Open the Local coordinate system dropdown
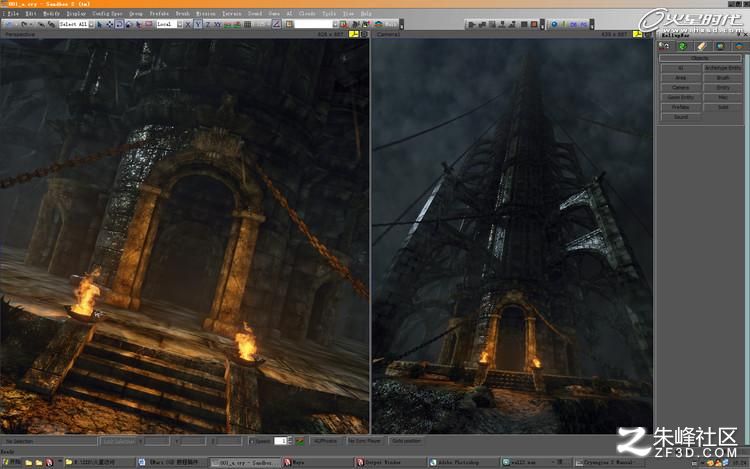Screen dimensions: 750x469 [x=180, y=24]
